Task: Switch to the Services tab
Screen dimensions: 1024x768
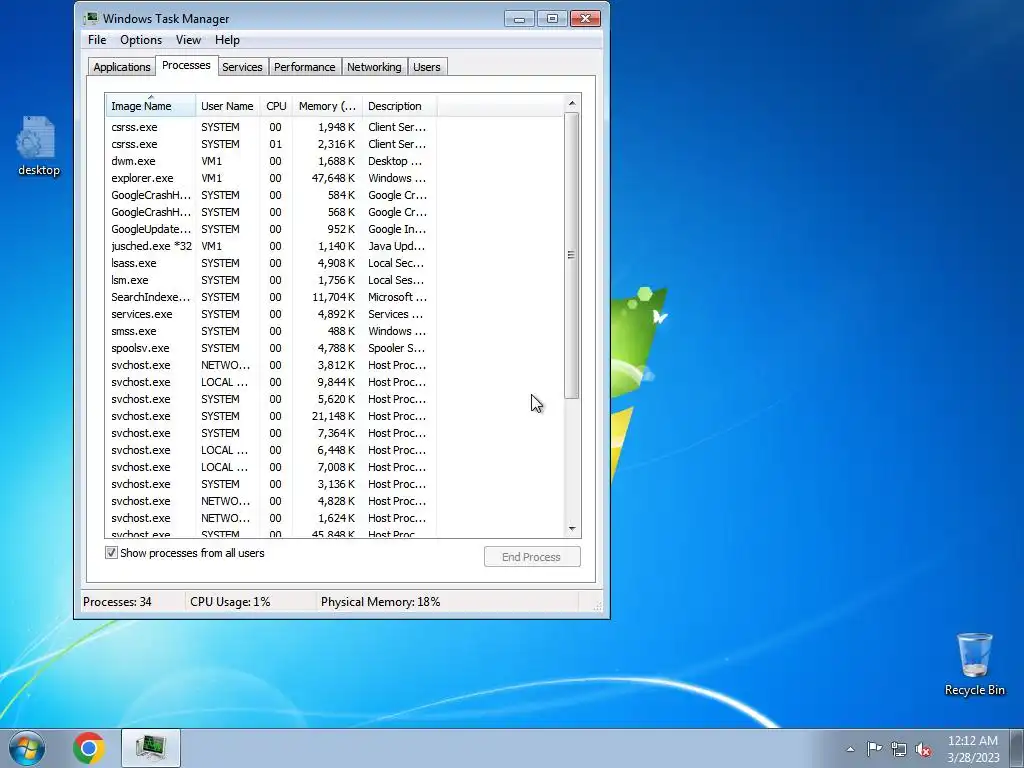Action: click(242, 67)
